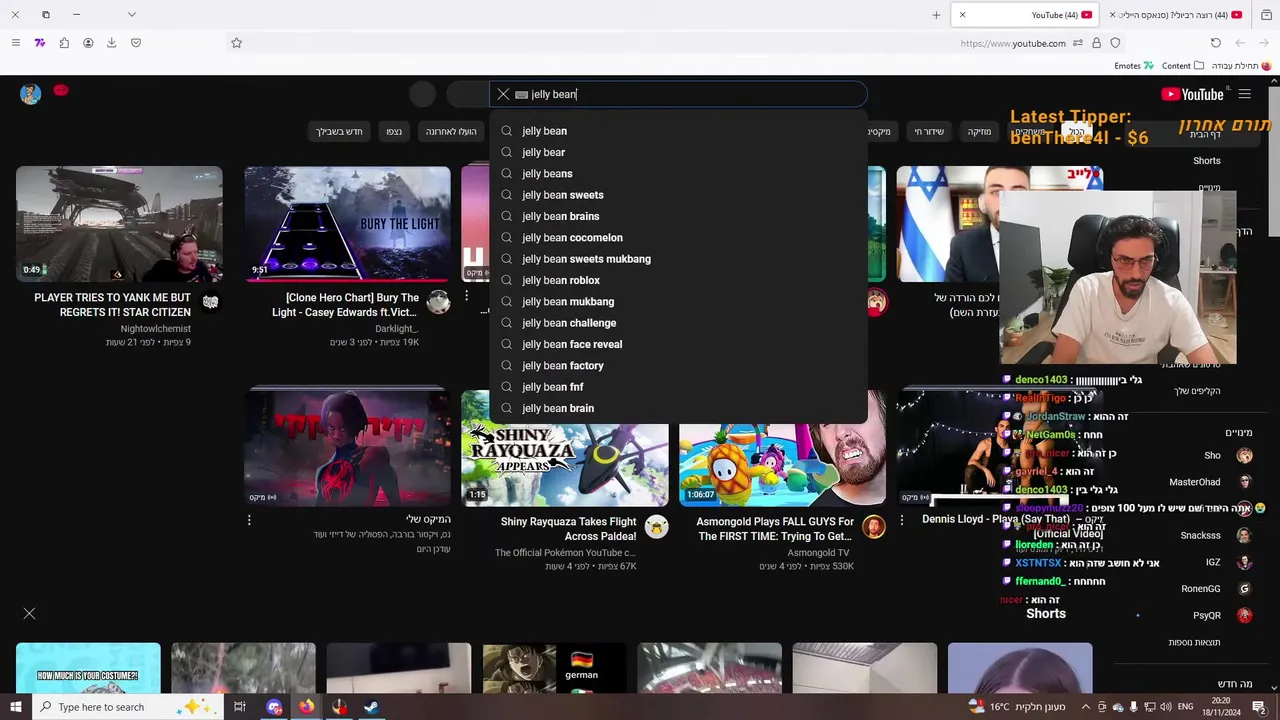Expand the list all tabs dropdown arrow

[131, 15]
